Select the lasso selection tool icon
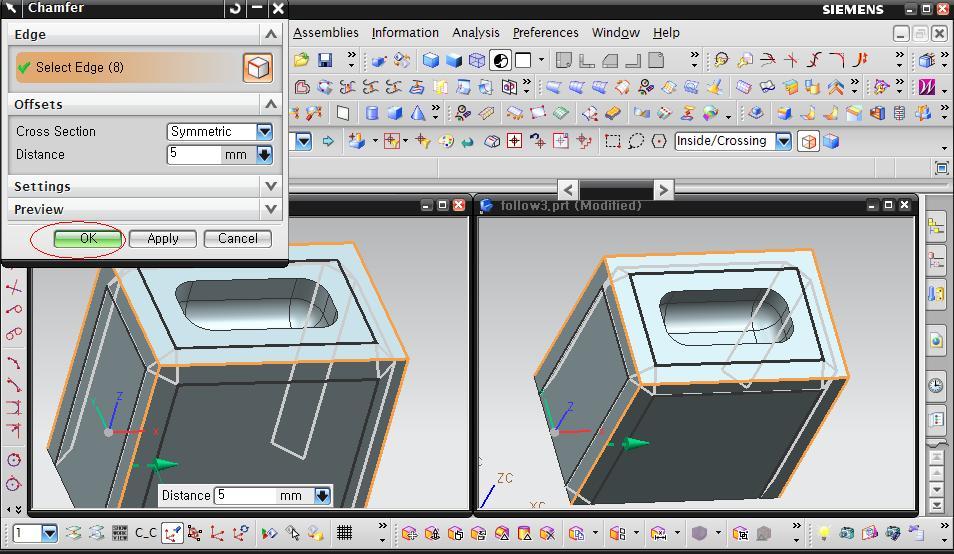The height and width of the screenshot is (554, 954). [x=635, y=141]
